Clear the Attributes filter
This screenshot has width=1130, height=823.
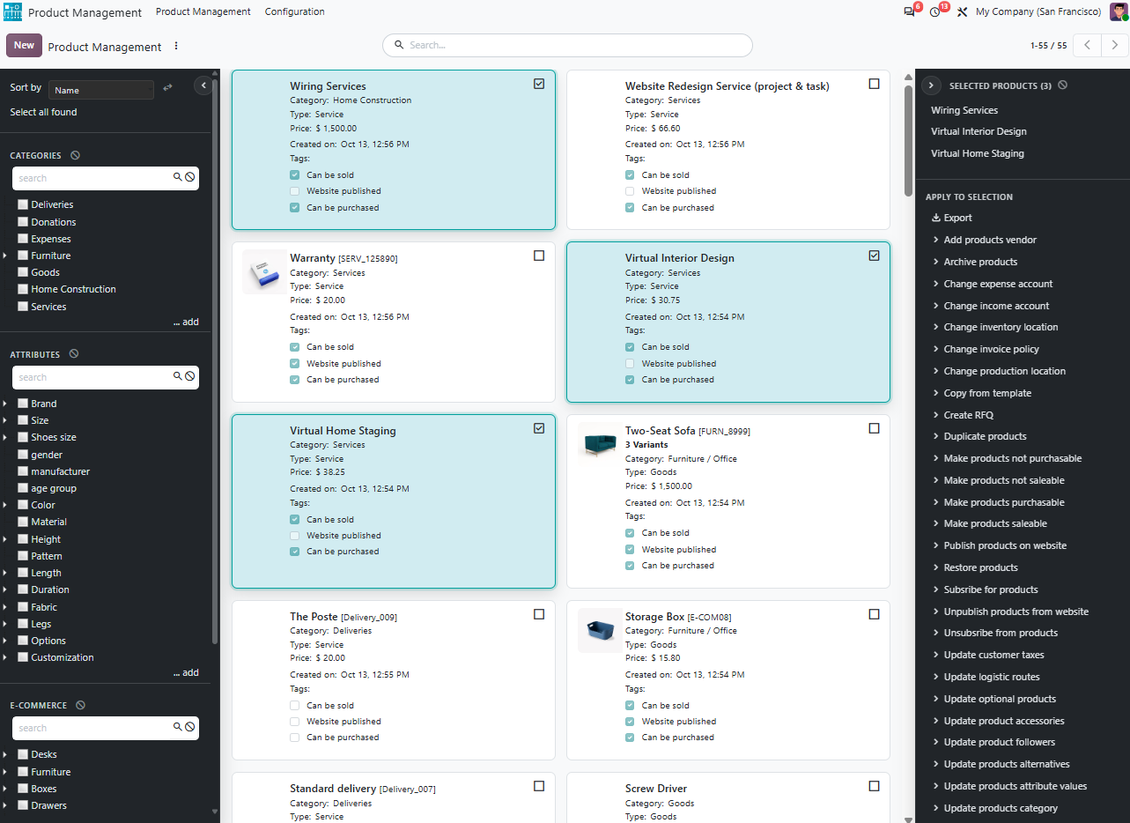coord(74,355)
